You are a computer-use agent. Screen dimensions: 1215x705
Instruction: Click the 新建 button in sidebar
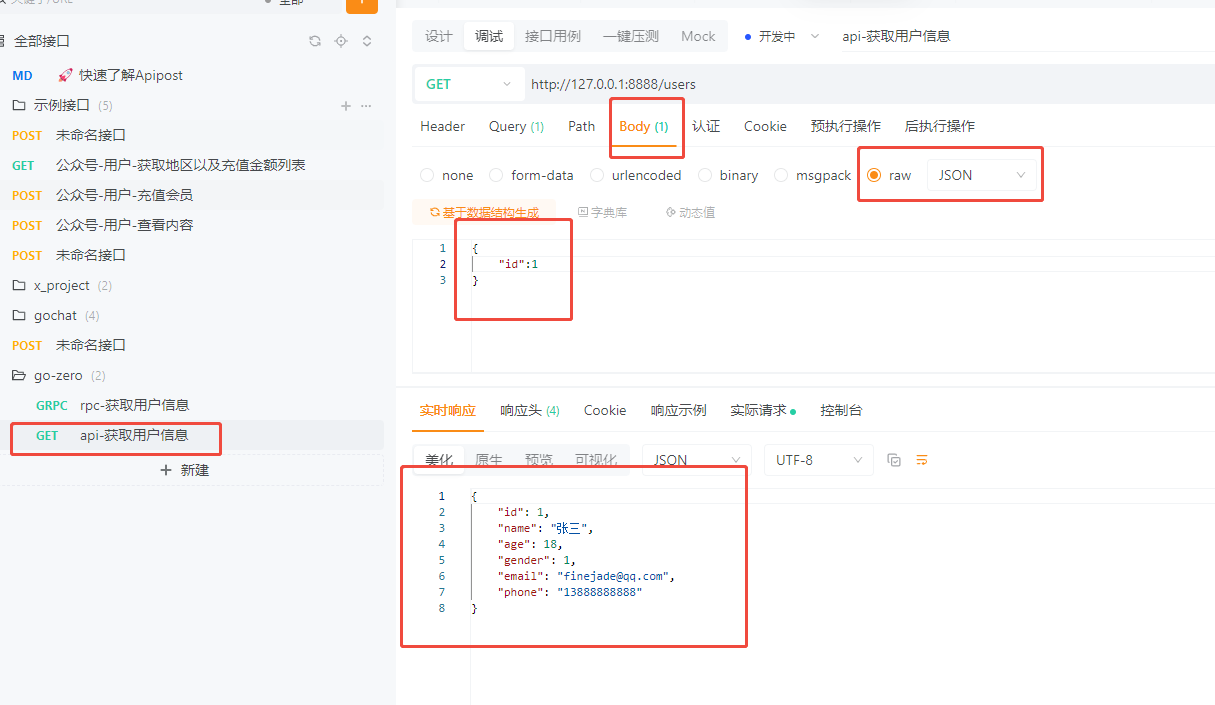(x=185, y=470)
